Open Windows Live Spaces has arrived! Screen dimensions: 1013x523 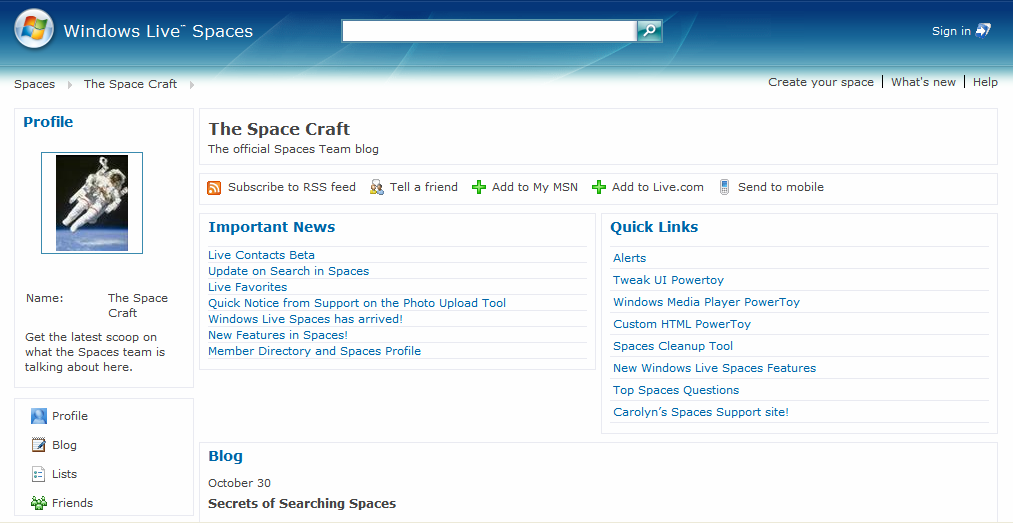[x=306, y=319]
